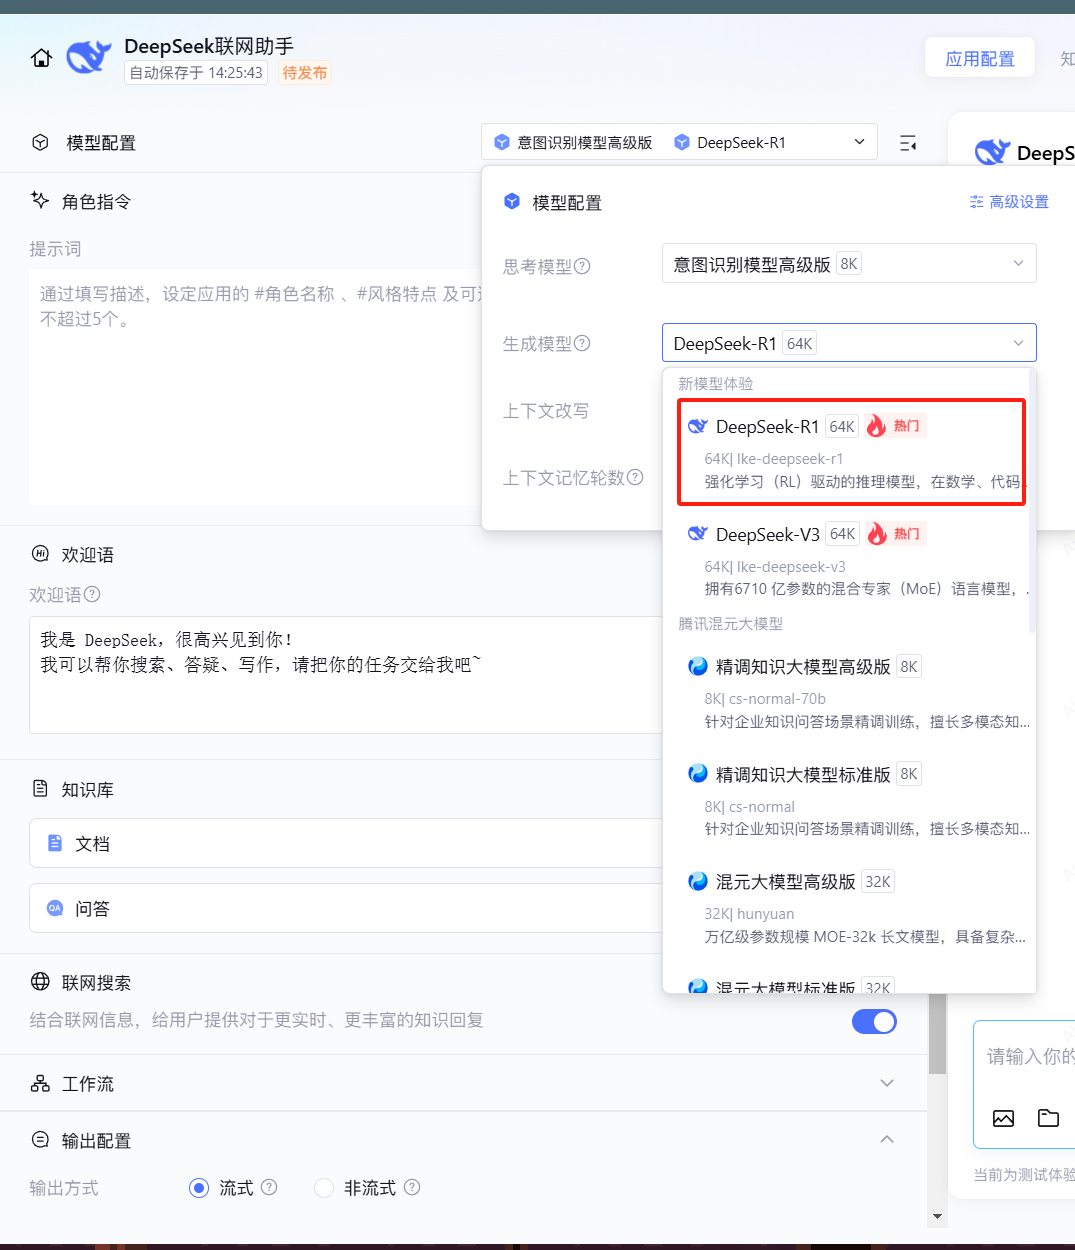Toggle the panel collapse icon beside model dropdown
Image resolution: width=1075 pixels, height=1250 pixels.
pyautogui.click(x=908, y=143)
